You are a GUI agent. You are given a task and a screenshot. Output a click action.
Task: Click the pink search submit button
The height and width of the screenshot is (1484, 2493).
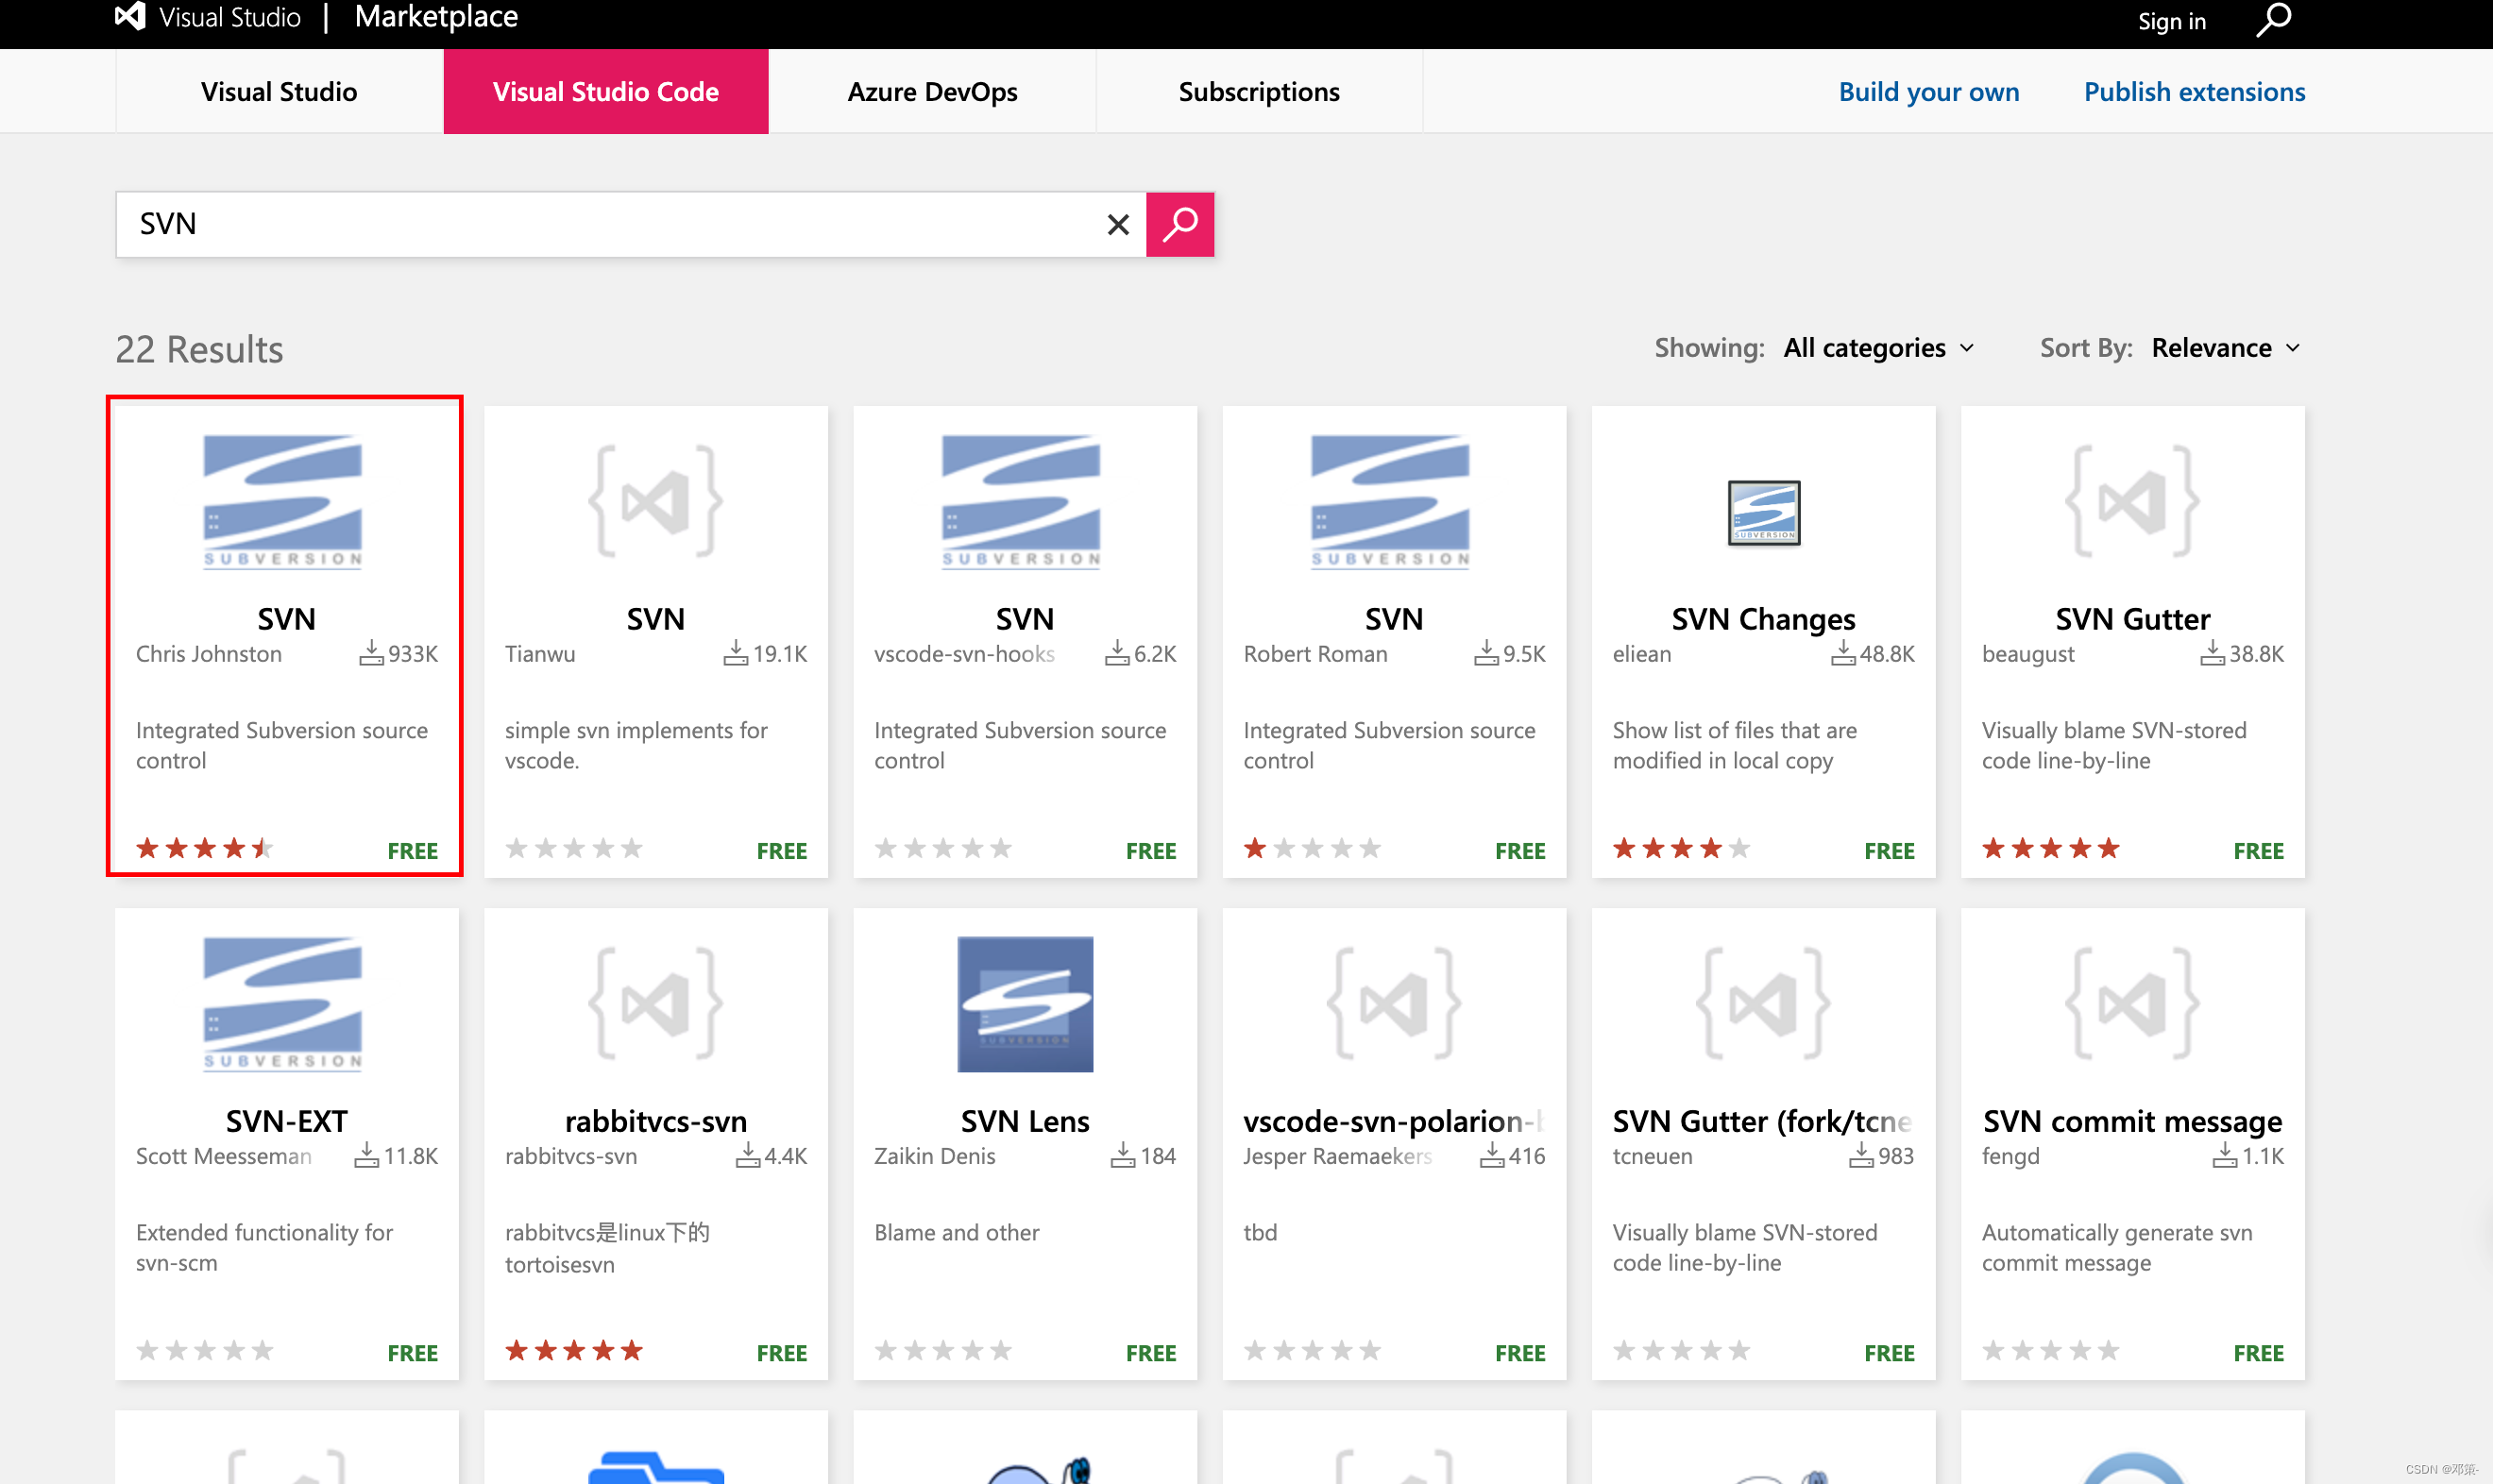(1180, 224)
